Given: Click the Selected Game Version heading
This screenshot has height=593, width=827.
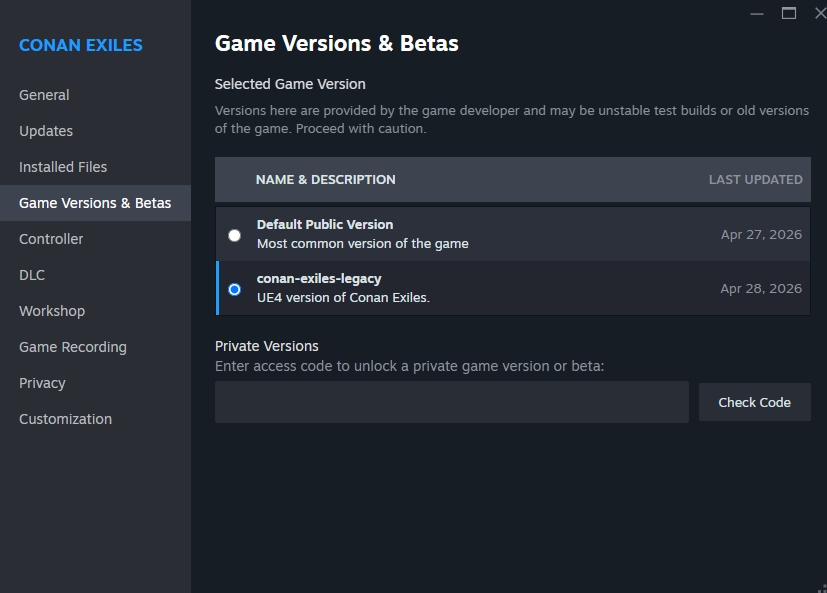Looking at the screenshot, I should pyautogui.click(x=290, y=84).
